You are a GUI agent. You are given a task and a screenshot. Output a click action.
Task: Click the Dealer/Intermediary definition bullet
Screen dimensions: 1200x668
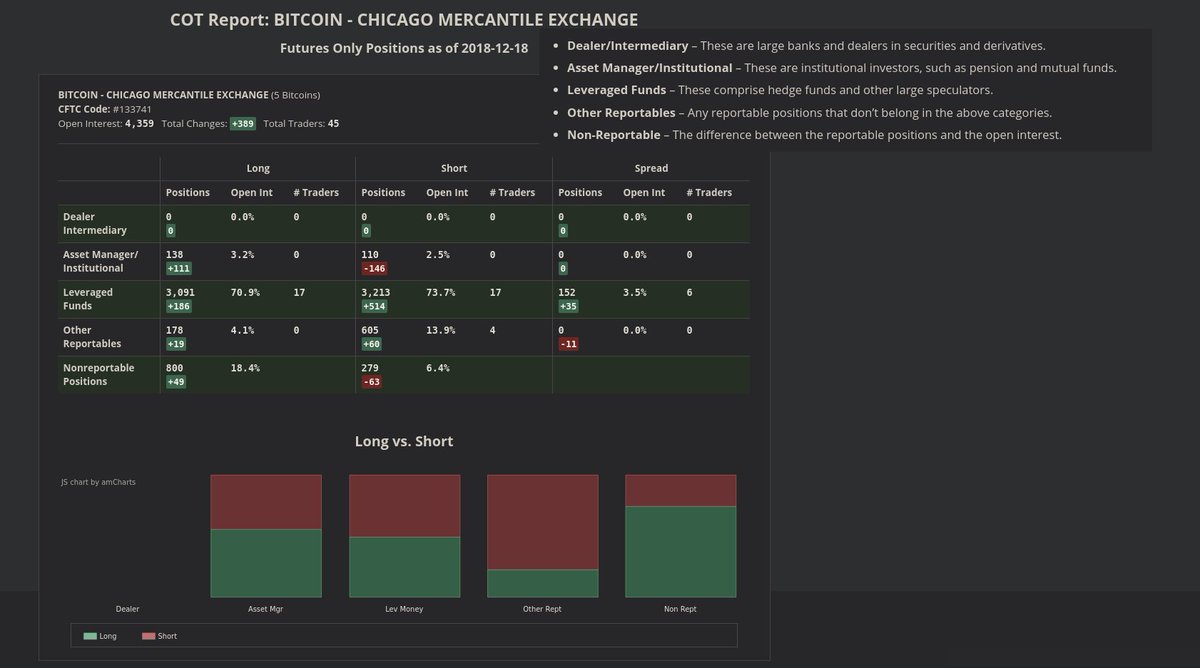tap(806, 46)
